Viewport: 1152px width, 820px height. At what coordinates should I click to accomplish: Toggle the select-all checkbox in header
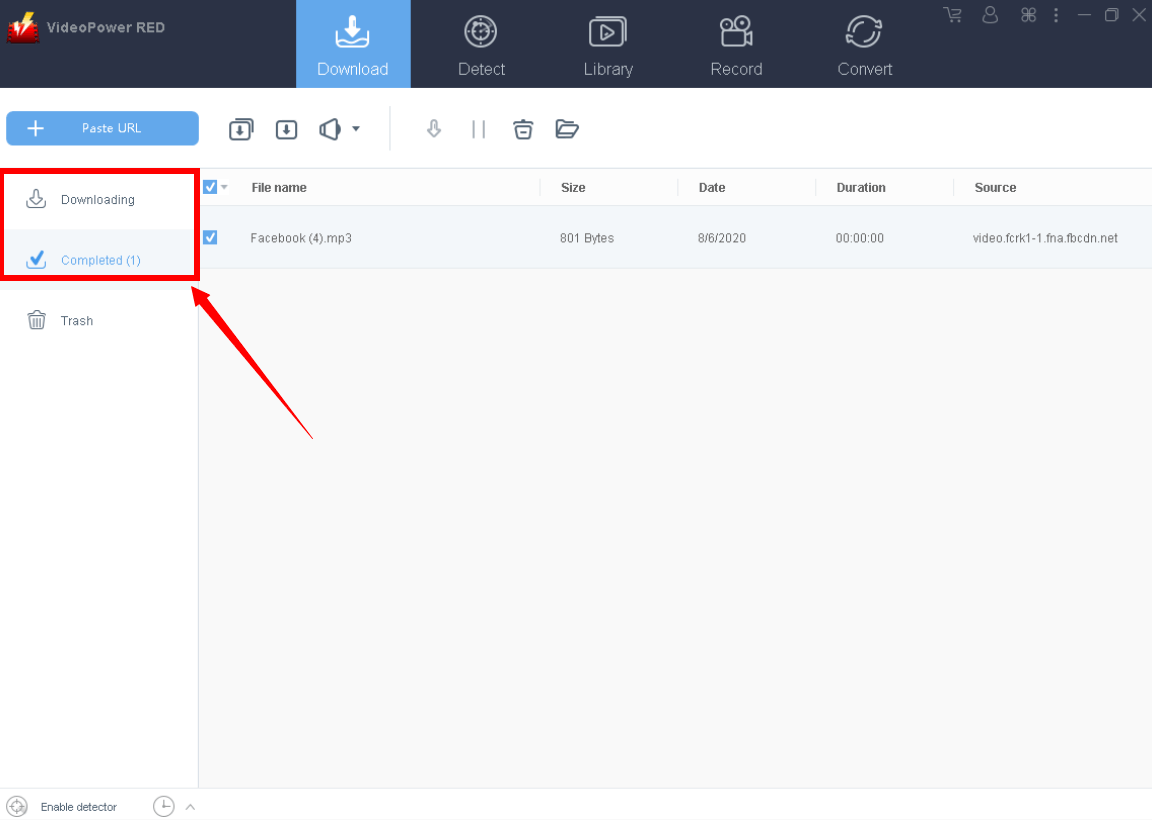(209, 187)
